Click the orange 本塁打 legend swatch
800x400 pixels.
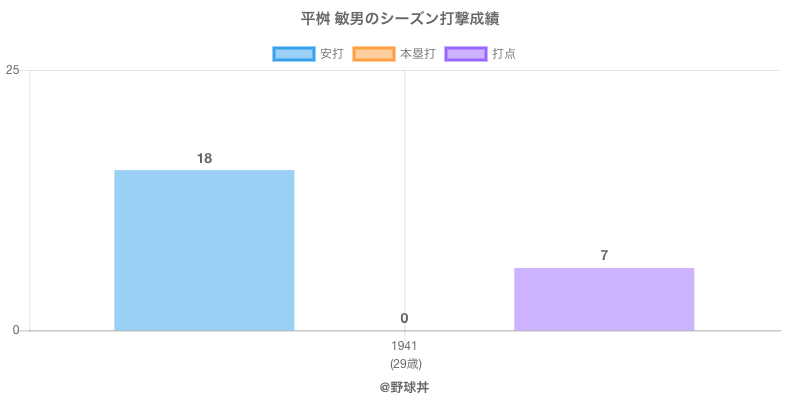[x=374, y=54]
